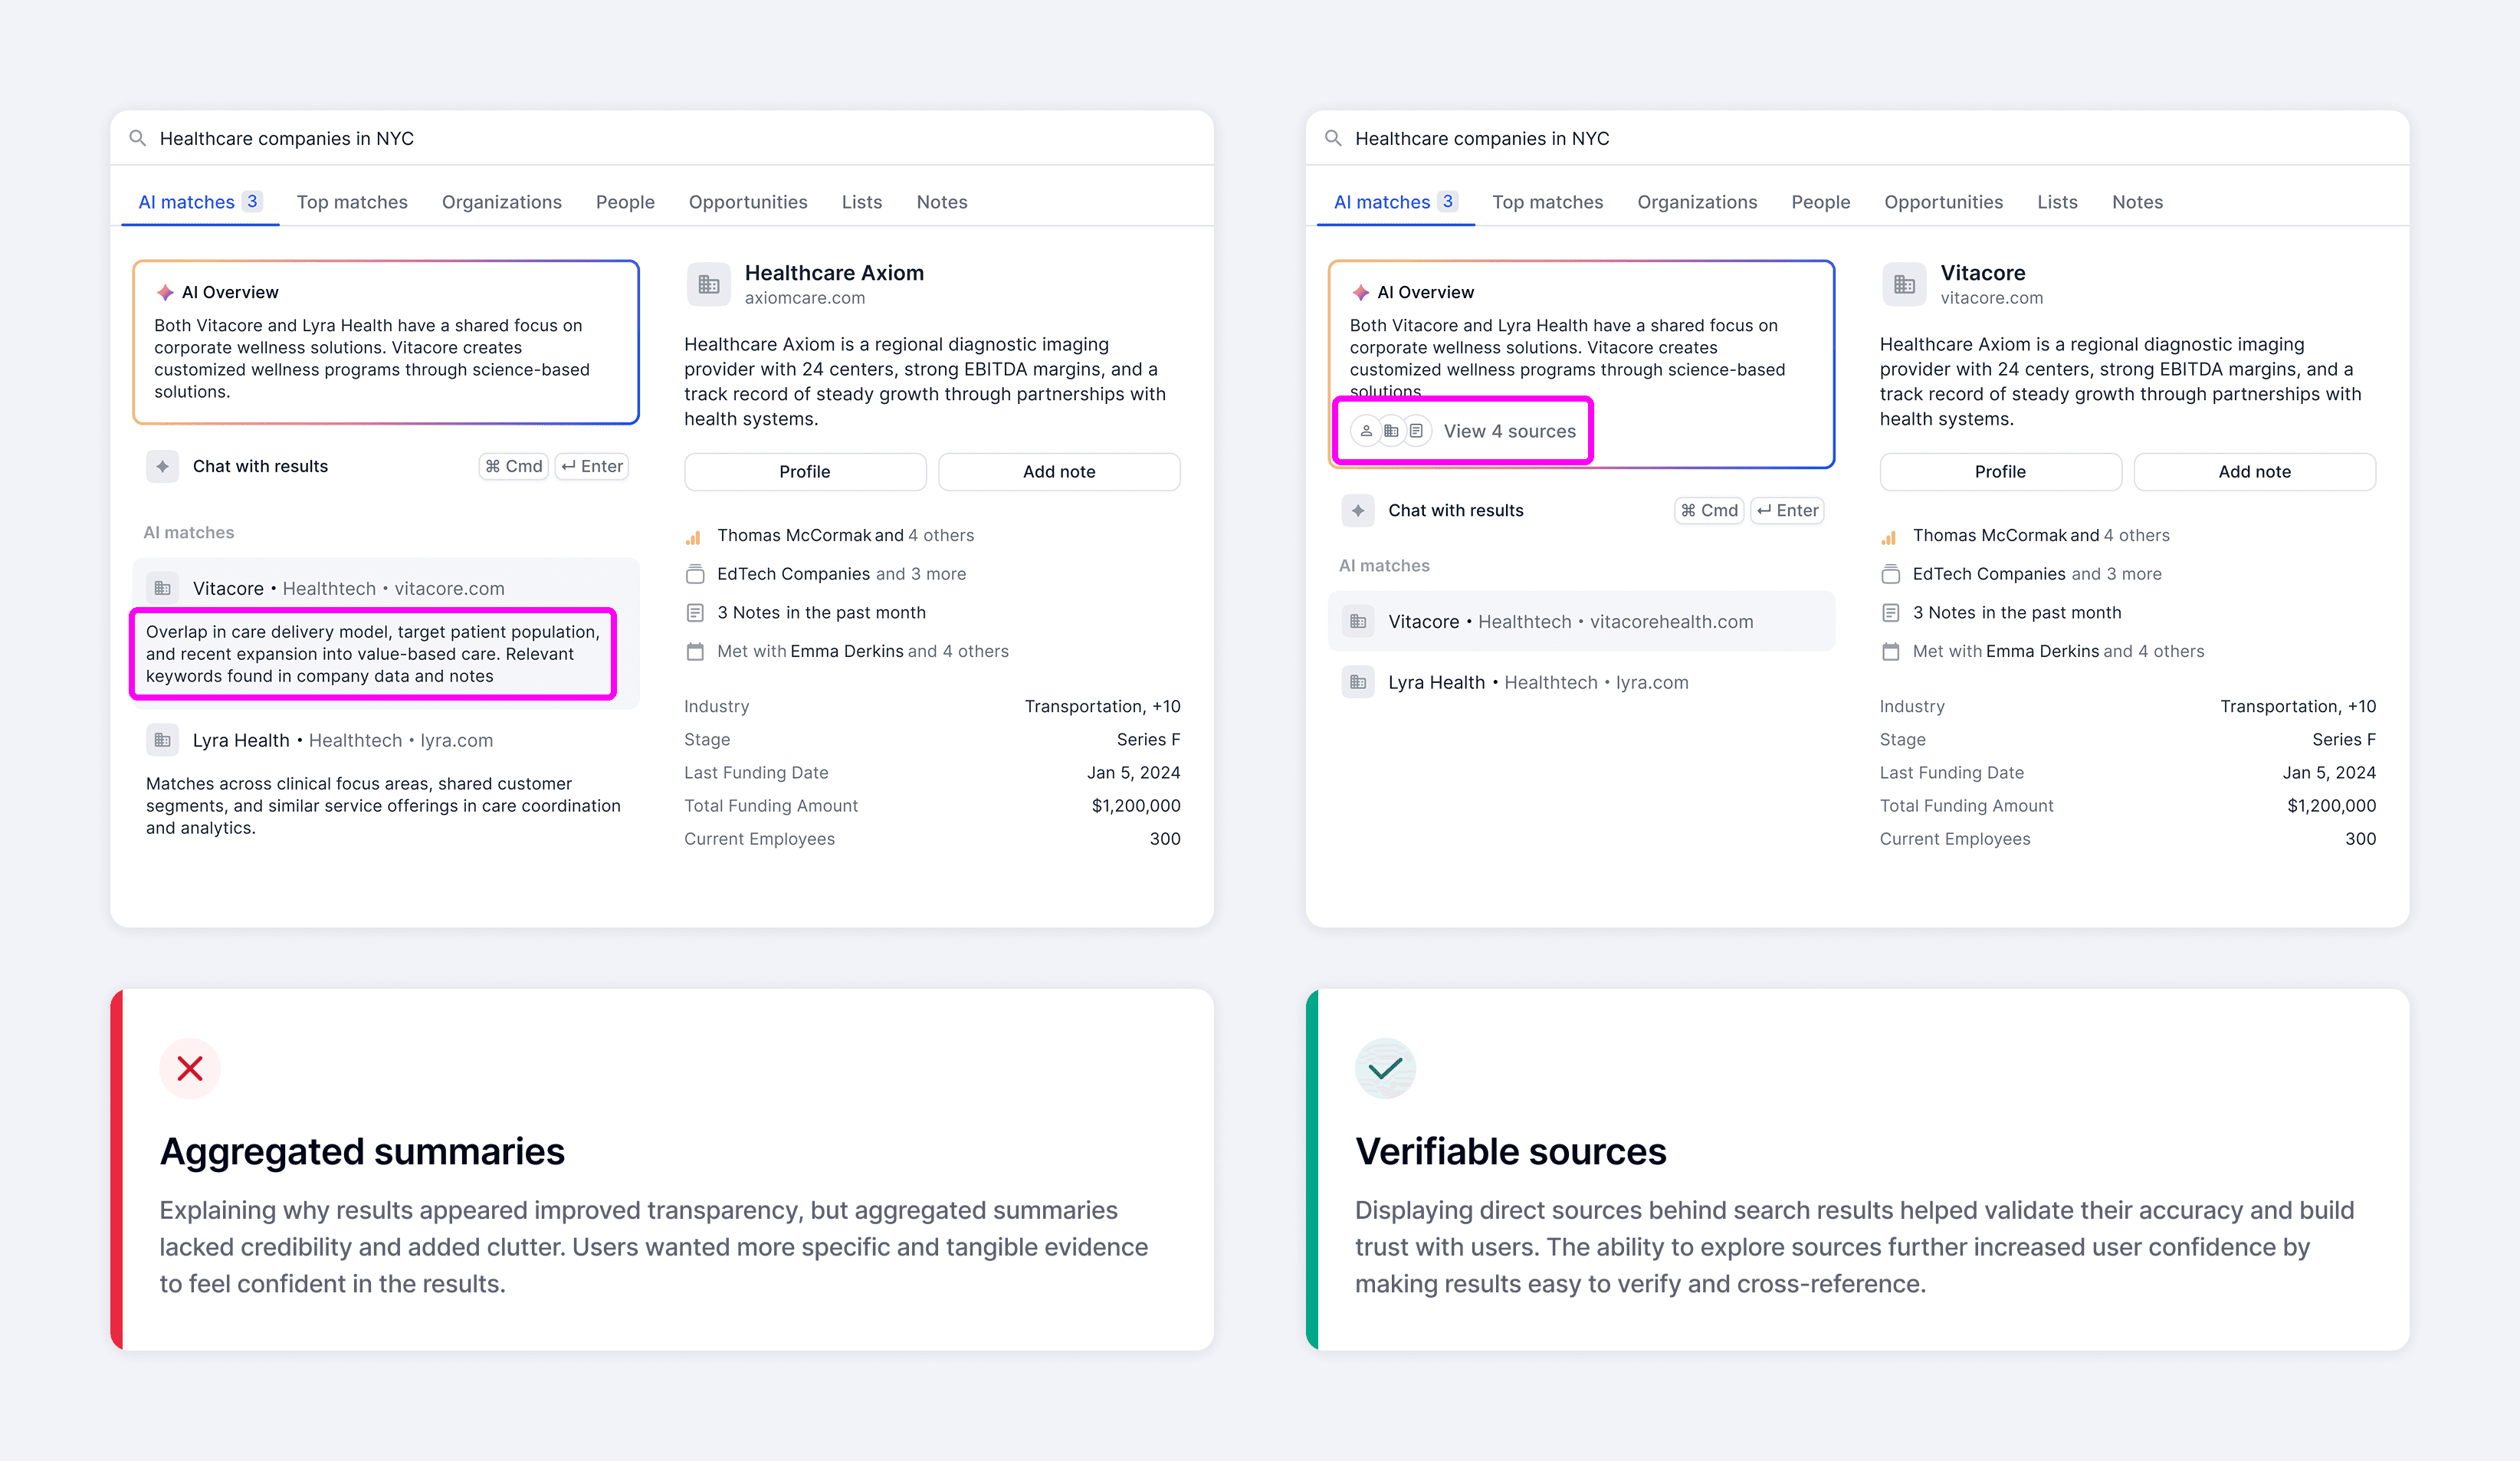This screenshot has width=2520, height=1461.
Task: Open the Lists tab in the left mockup
Action: click(862, 202)
